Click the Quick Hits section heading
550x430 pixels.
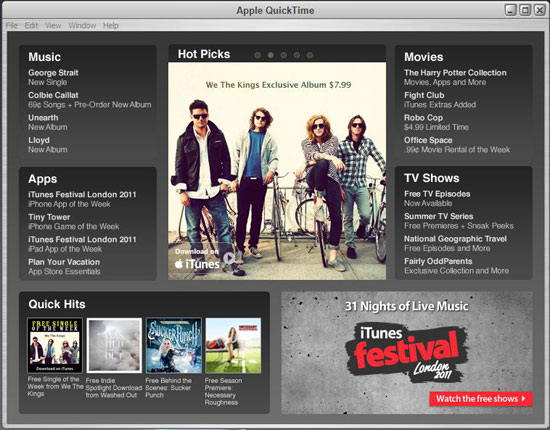click(x=57, y=304)
